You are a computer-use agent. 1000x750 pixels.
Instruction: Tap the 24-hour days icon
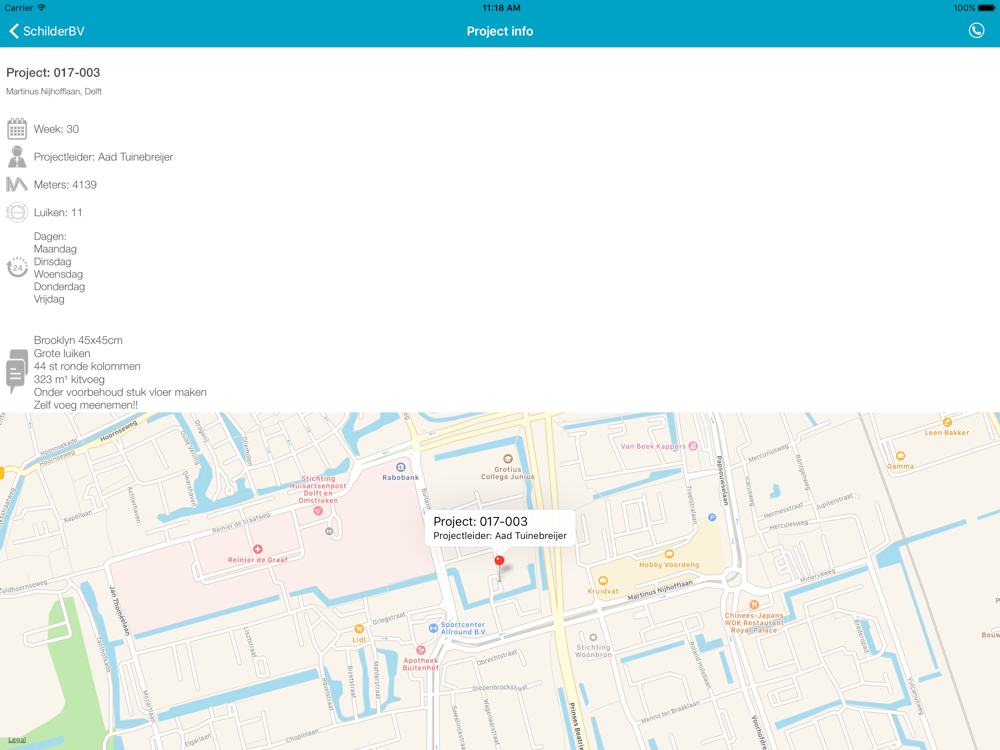point(17,267)
